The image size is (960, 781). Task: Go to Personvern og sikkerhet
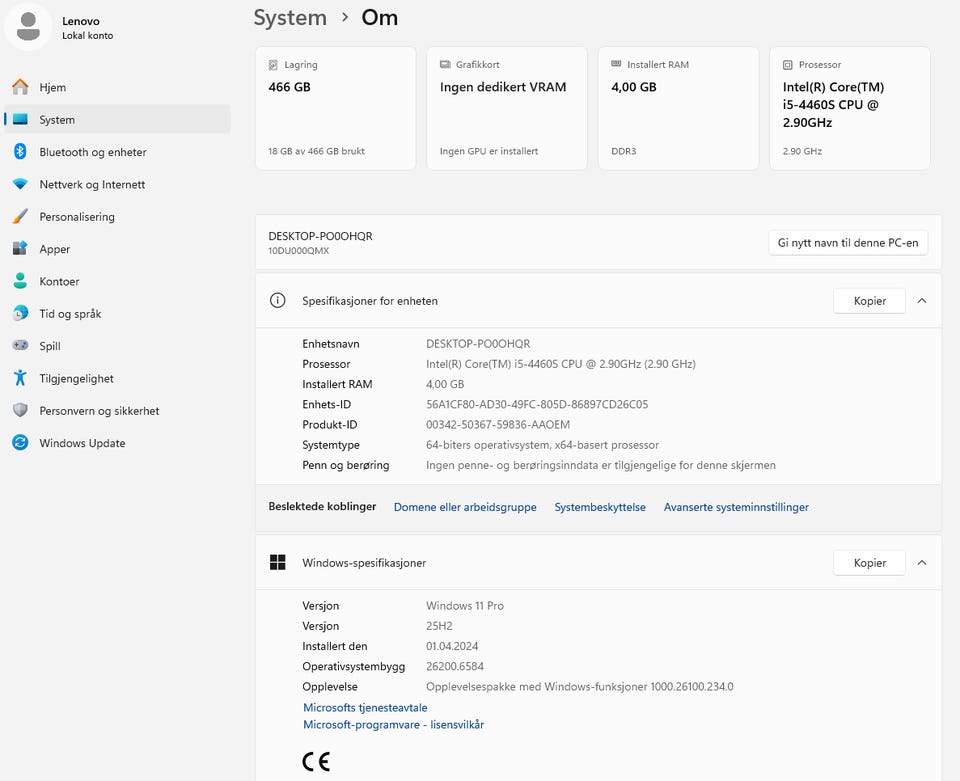click(x=117, y=411)
